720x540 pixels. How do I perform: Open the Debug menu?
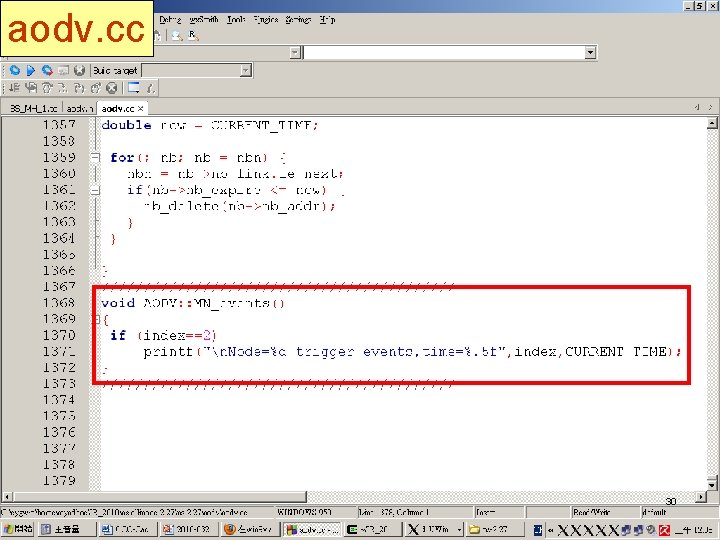[x=170, y=19]
